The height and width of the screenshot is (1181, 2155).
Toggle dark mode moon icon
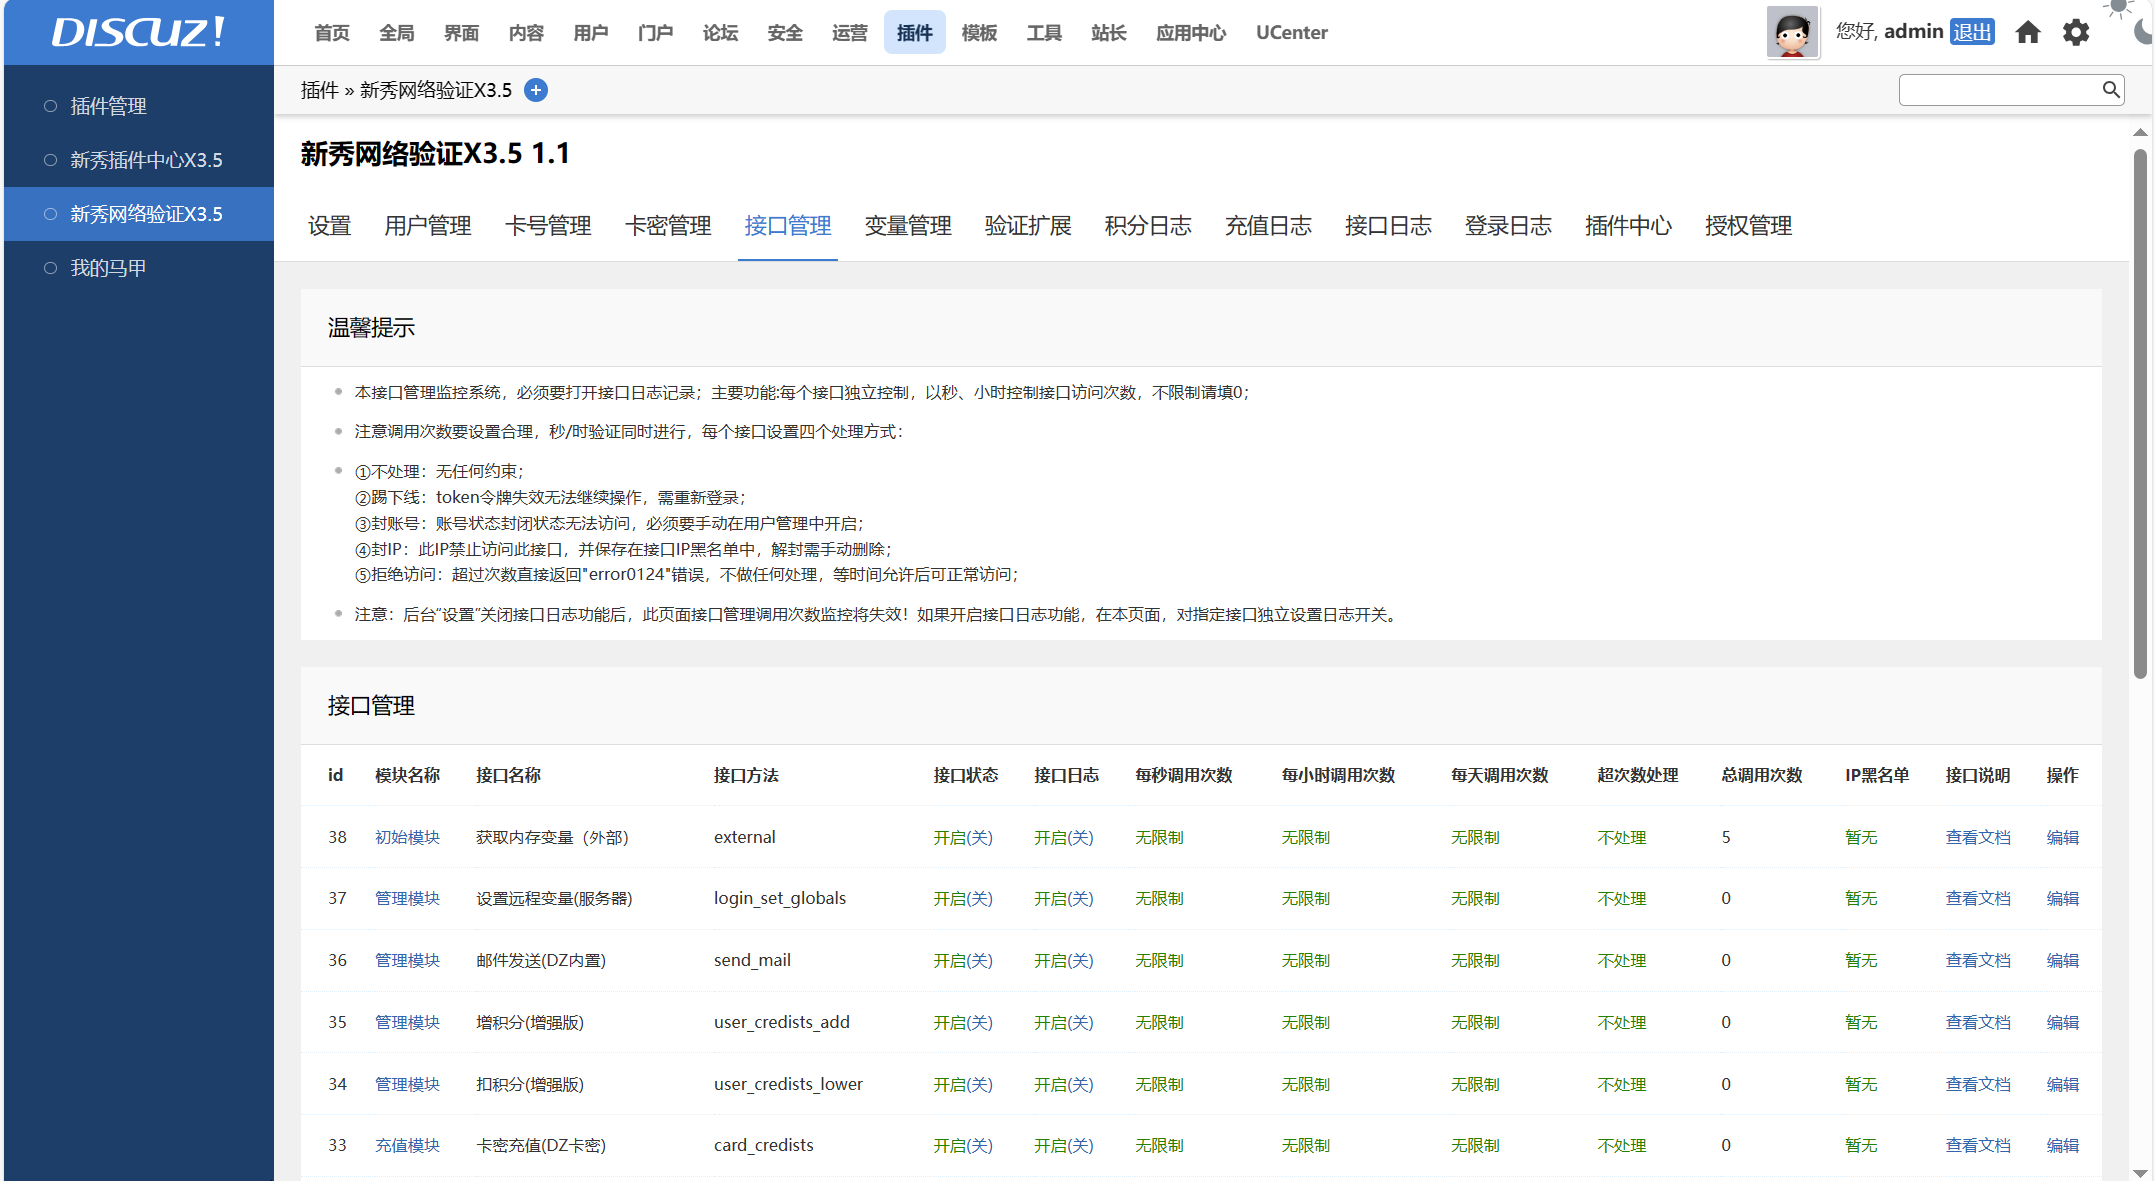point(2144,32)
